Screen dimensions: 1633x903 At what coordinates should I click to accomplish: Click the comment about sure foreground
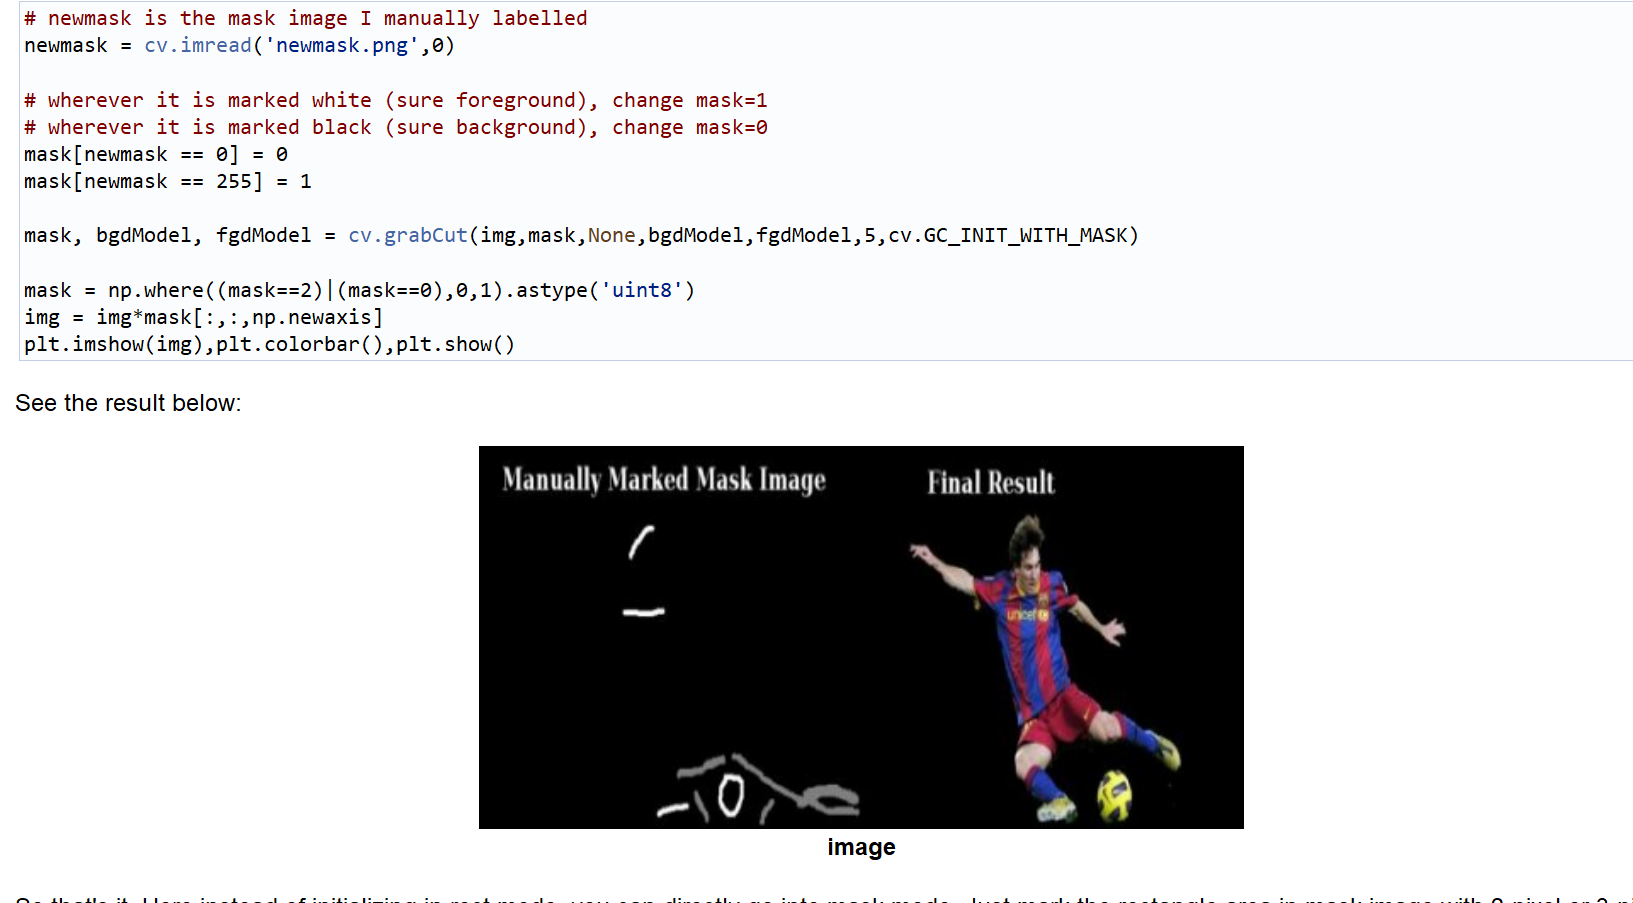click(396, 100)
